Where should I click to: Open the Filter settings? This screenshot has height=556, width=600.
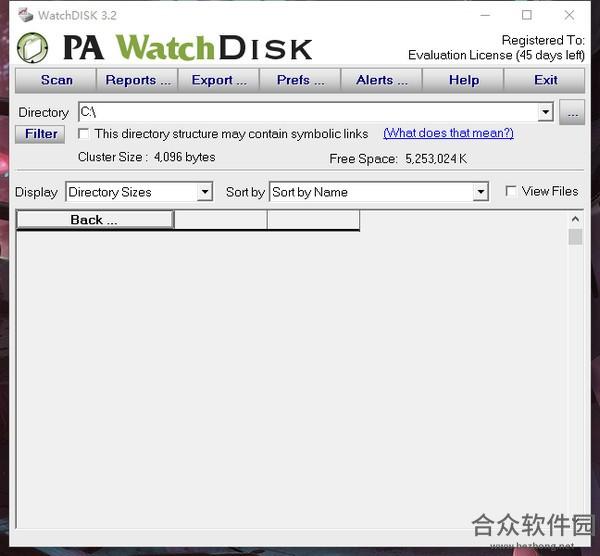point(40,134)
